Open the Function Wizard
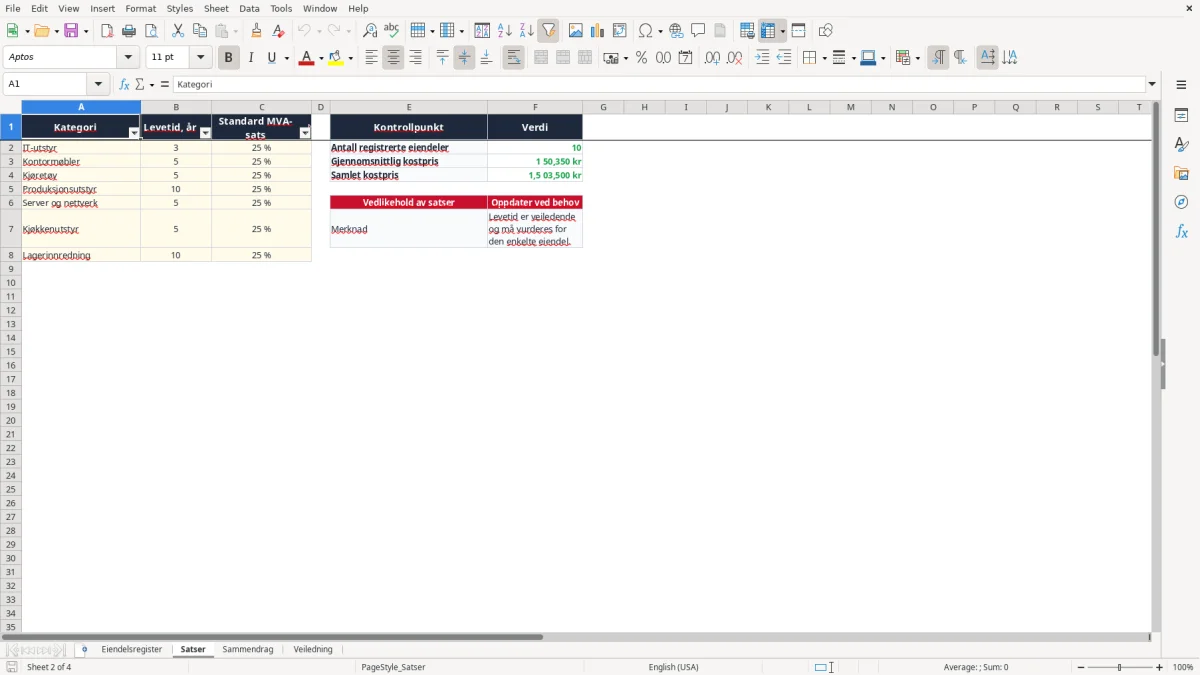 124,84
